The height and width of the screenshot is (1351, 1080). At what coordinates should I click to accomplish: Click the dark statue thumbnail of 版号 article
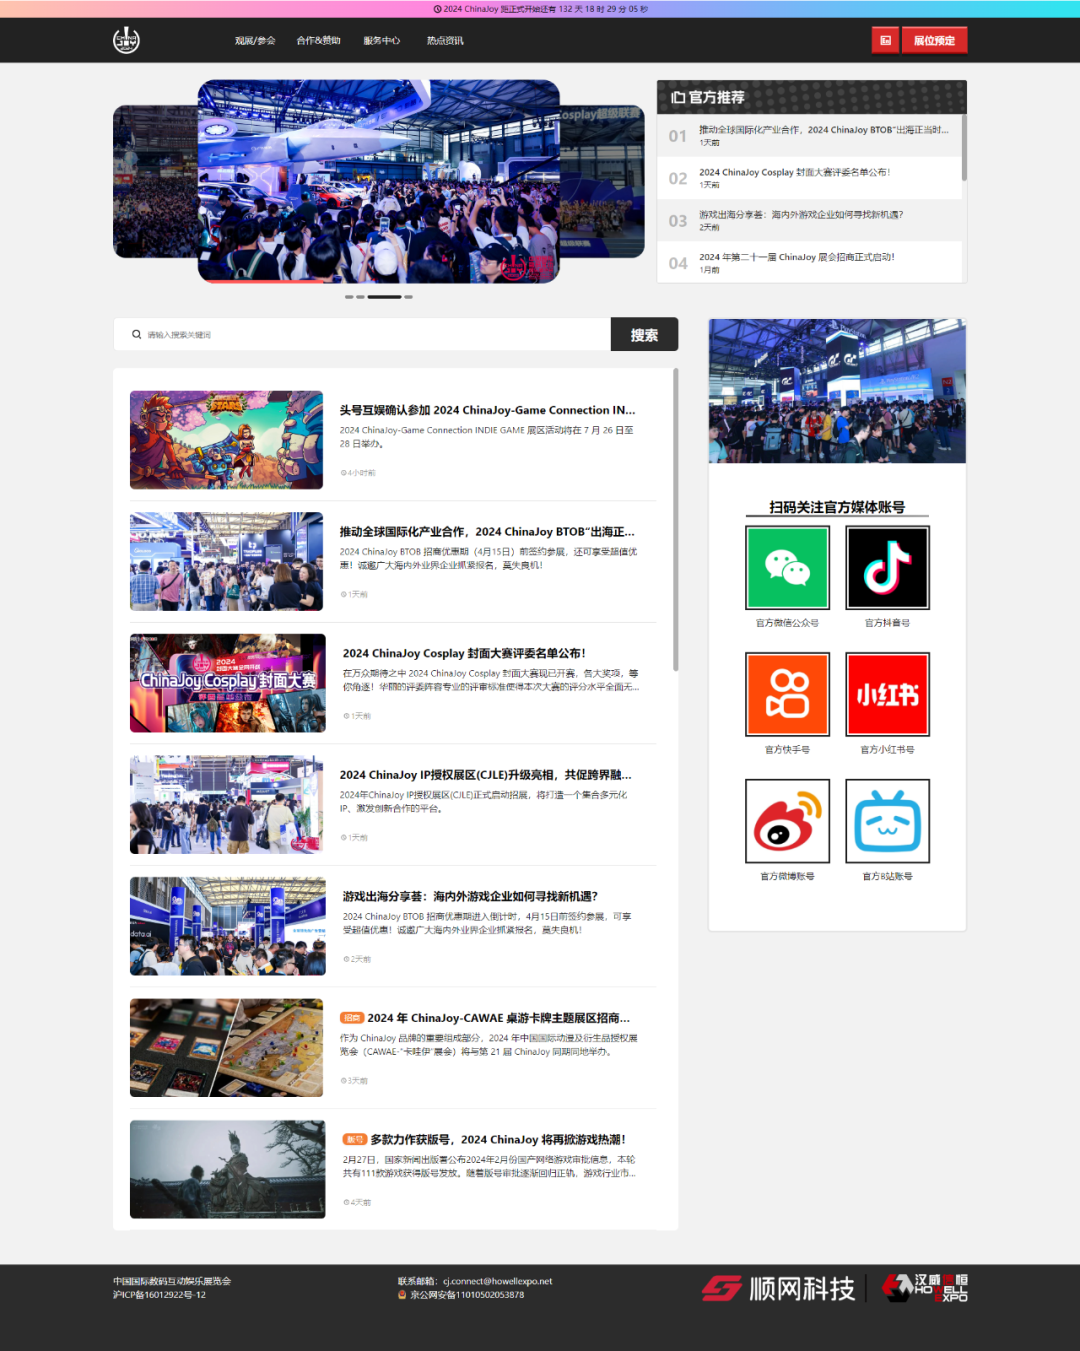click(227, 1169)
